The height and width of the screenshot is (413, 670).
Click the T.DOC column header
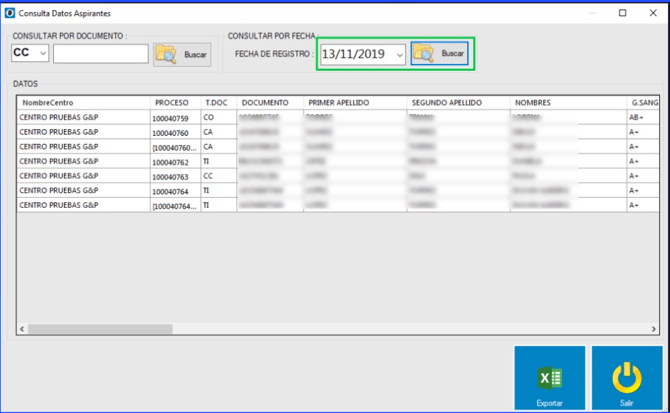(219, 103)
